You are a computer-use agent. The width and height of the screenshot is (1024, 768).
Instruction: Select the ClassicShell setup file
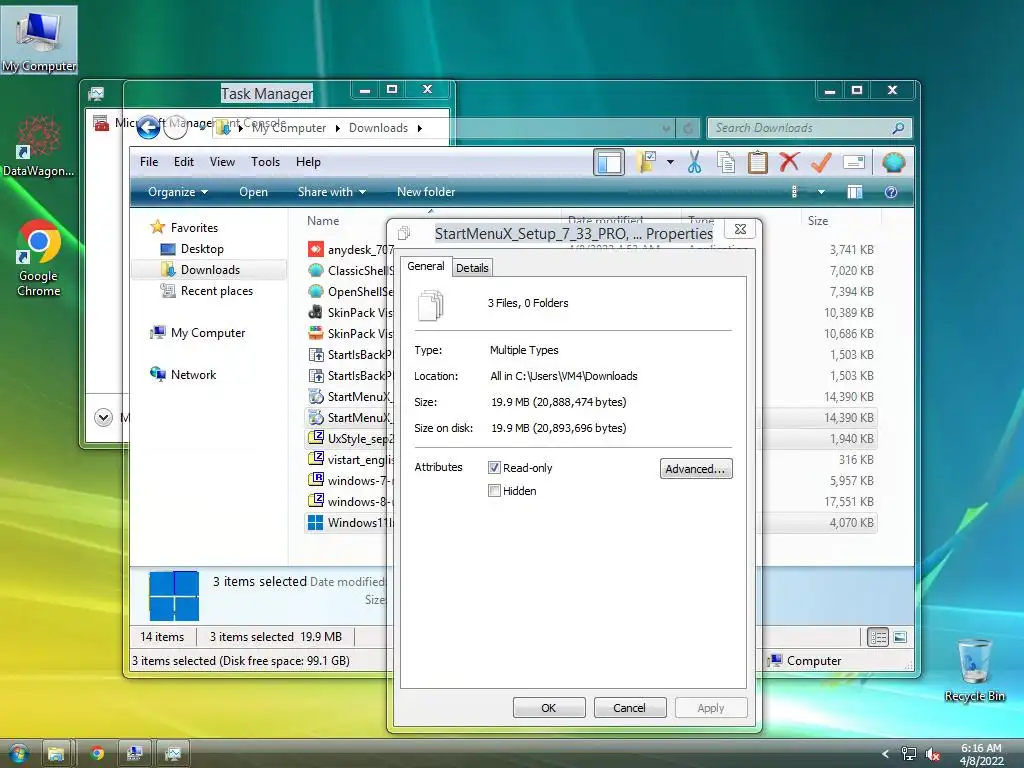coord(351,270)
